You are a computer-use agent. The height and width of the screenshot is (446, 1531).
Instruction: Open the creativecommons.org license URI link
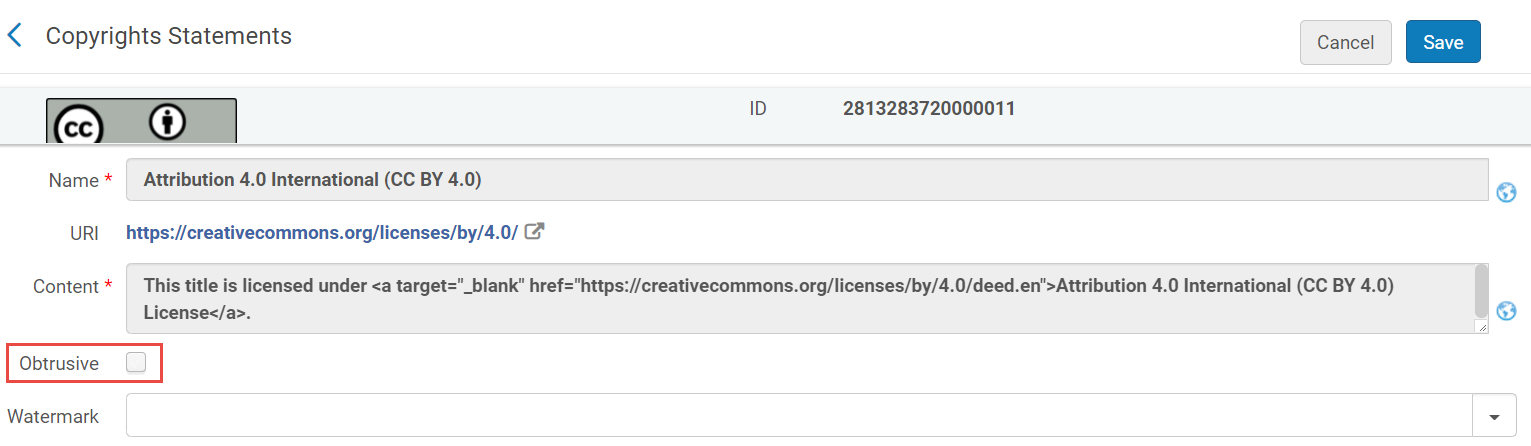(321, 233)
